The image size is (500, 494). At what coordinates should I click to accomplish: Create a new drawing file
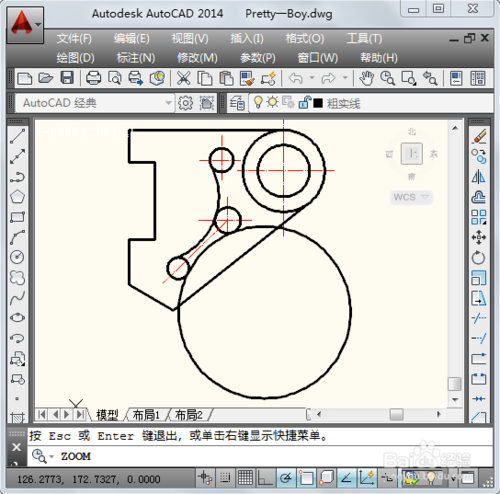click(25, 79)
